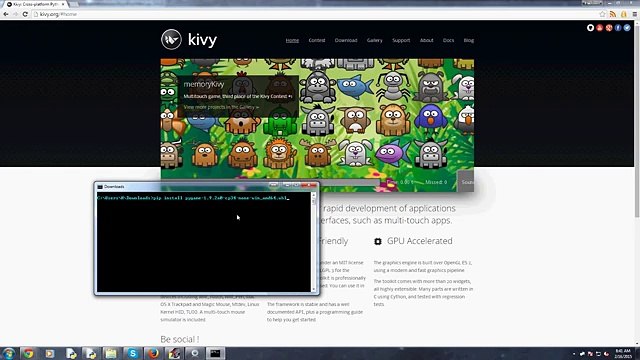This screenshot has height=360, width=640.
Task: Close the Kivy browser tab
Action: (x=63, y=4)
